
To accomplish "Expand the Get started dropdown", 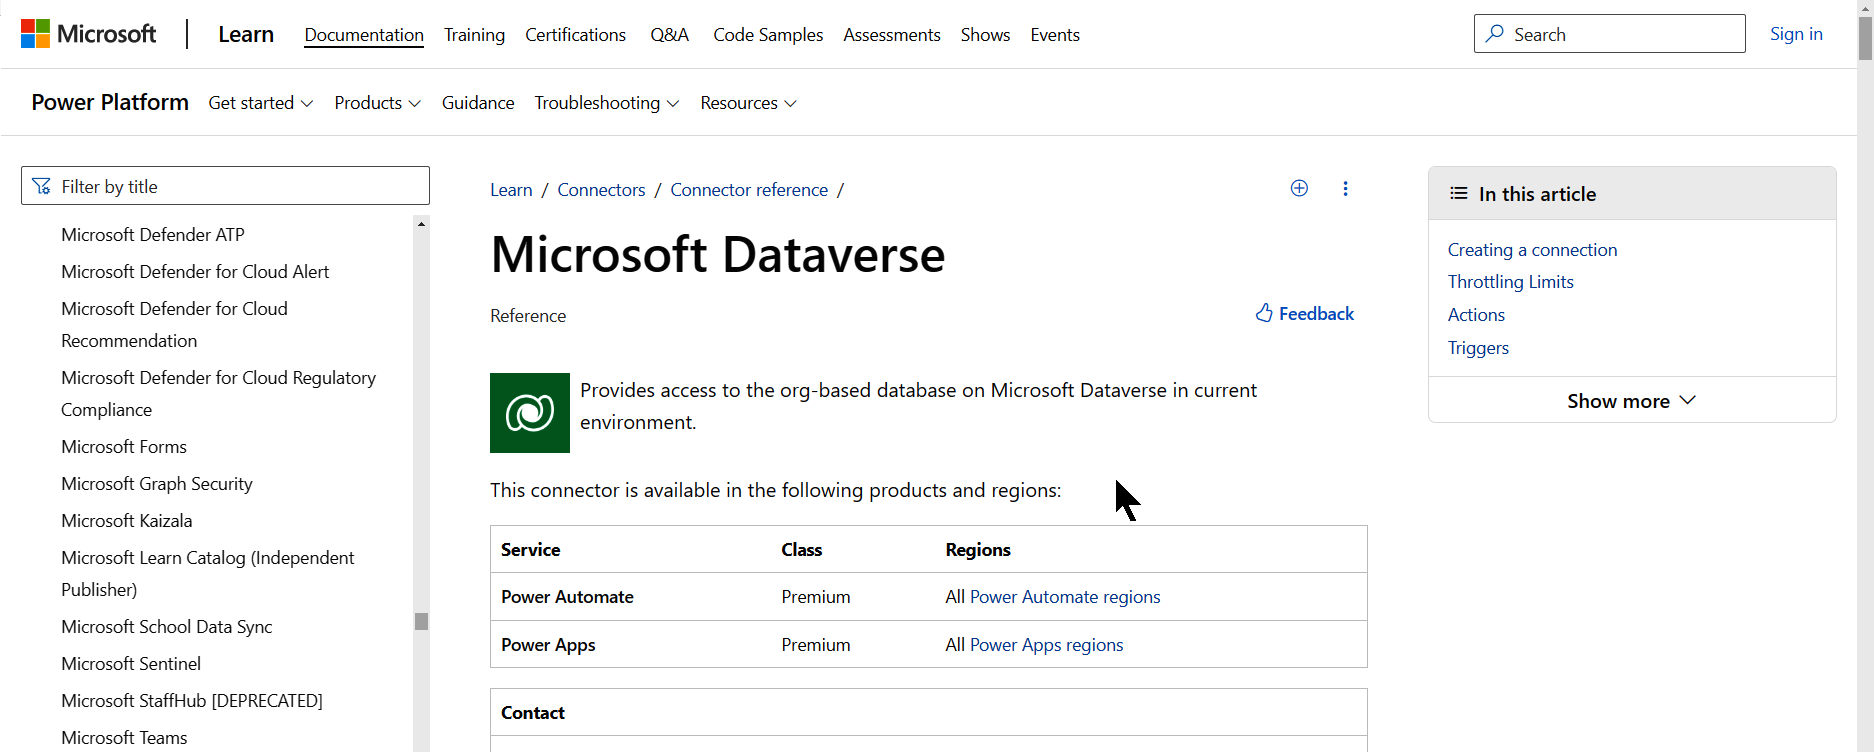I will pyautogui.click(x=261, y=103).
